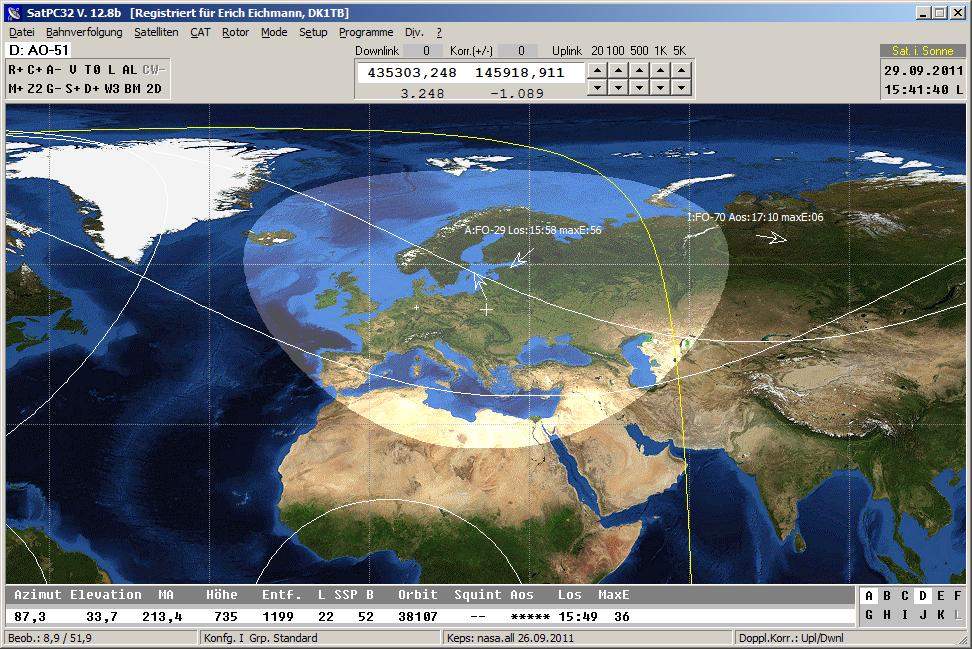Select satellite letter I

coord(905,615)
